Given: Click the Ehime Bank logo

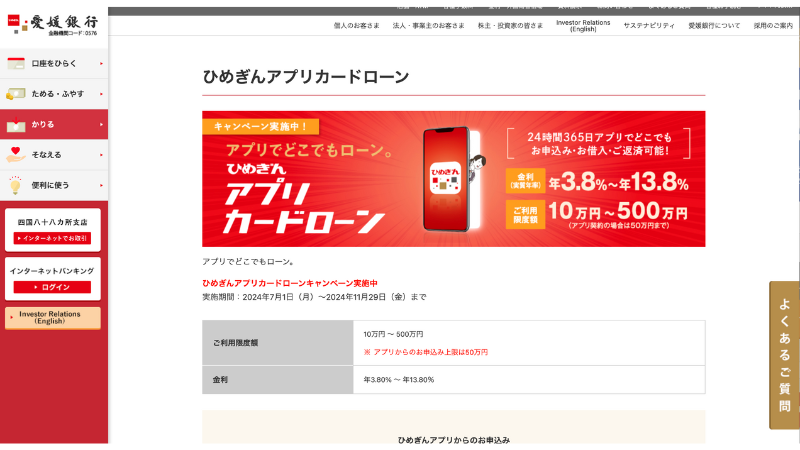Looking at the screenshot, I should pyautogui.click(x=53, y=25).
